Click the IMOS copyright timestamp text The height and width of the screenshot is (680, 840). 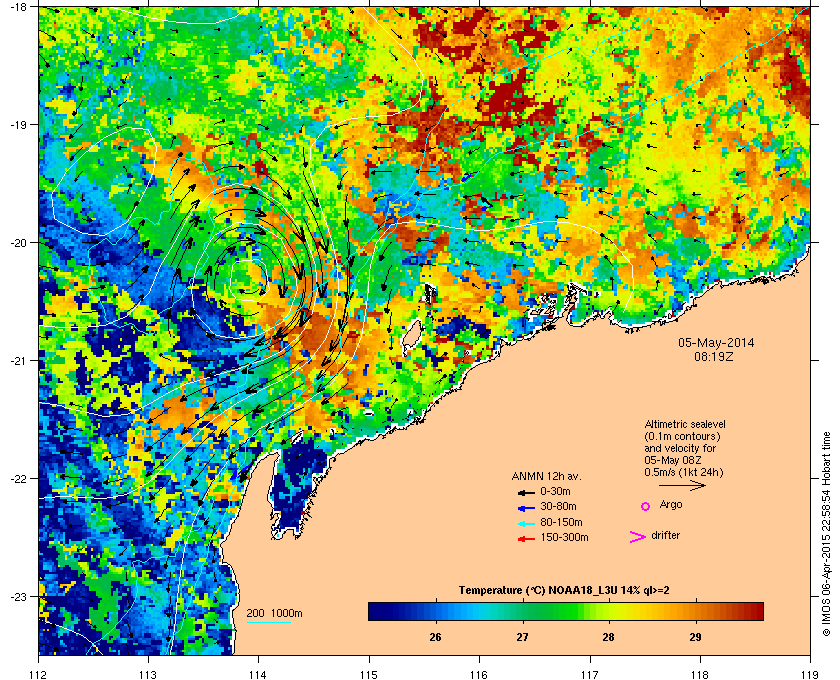click(826, 534)
